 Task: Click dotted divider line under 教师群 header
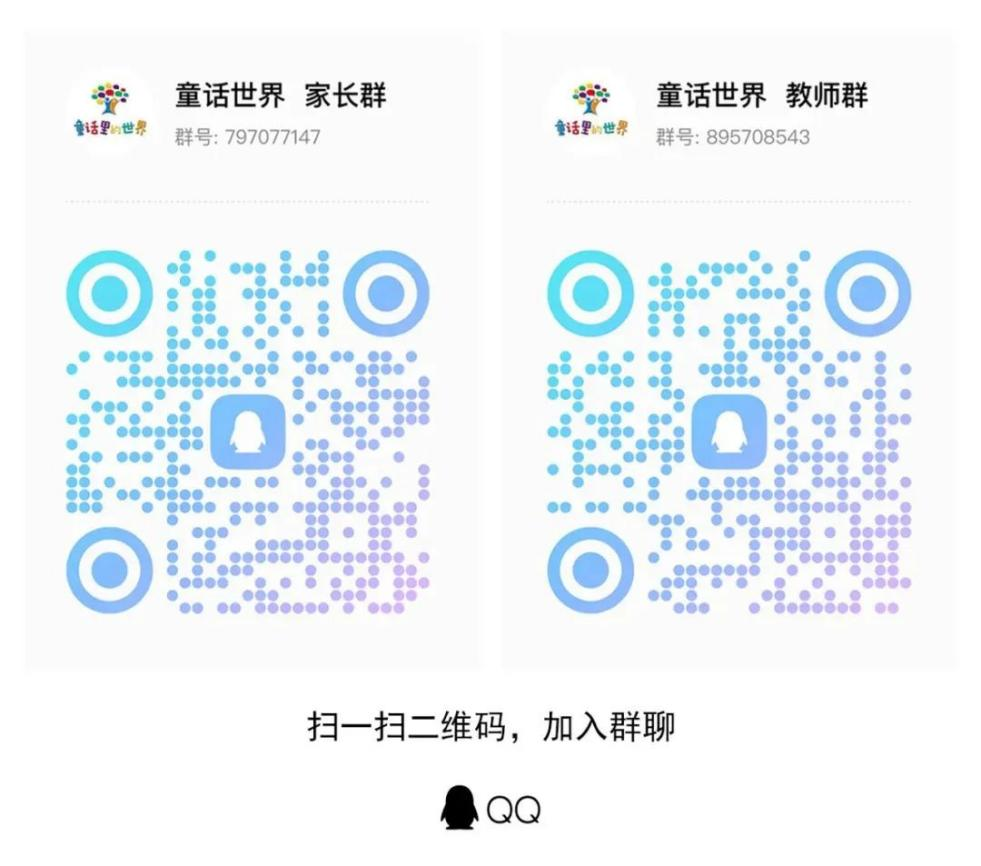click(x=729, y=201)
